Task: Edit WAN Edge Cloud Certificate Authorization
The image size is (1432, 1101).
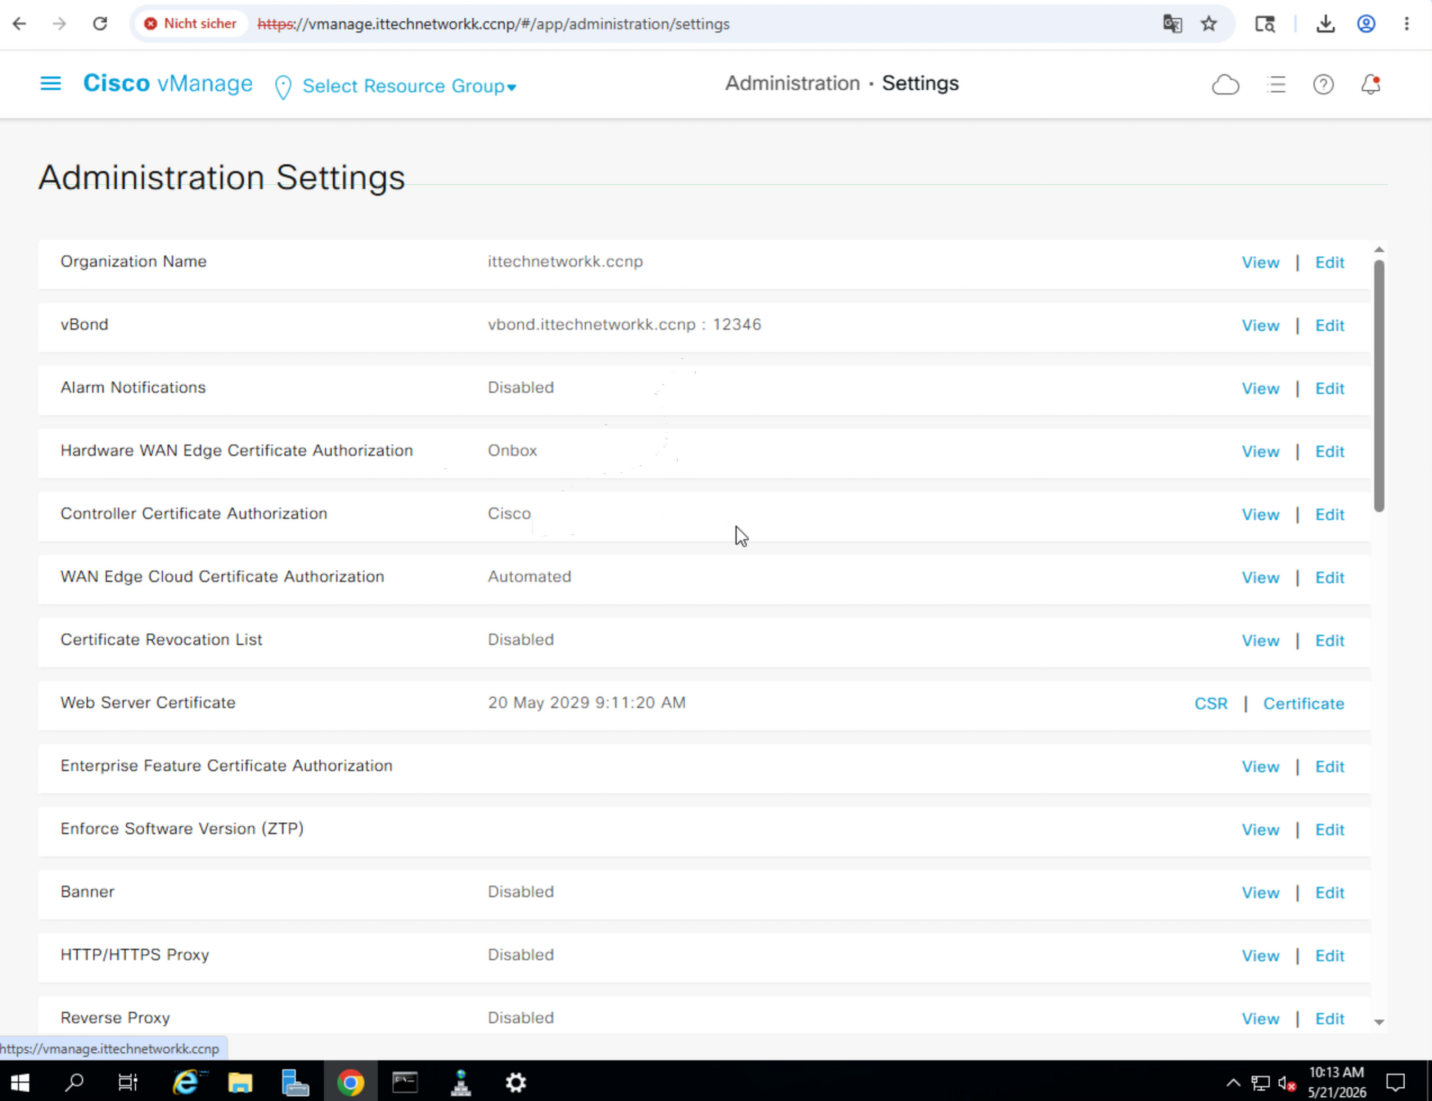Action: pos(1330,578)
